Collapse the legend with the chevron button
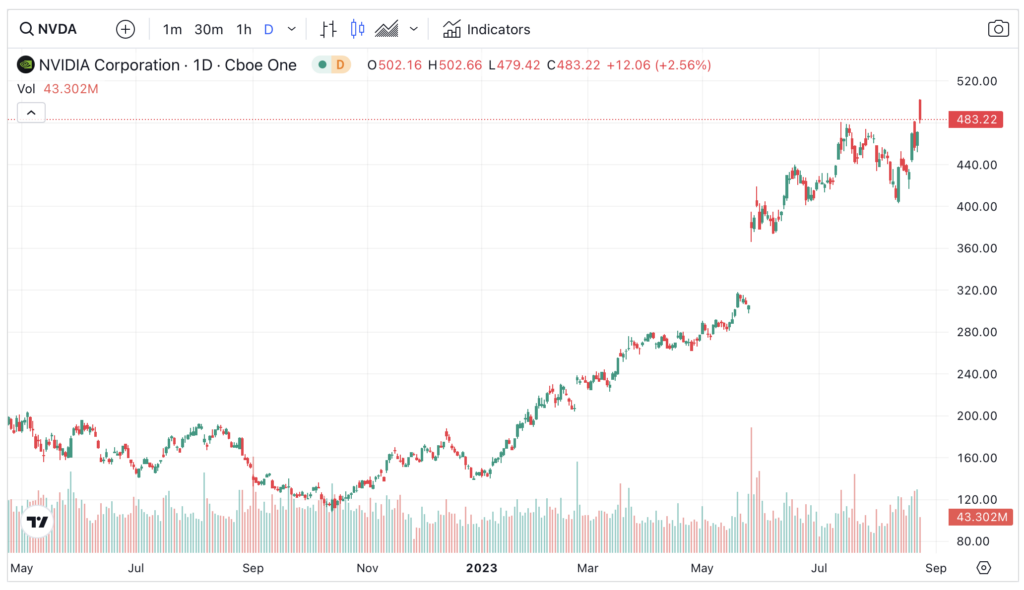Image resolution: width=1024 pixels, height=590 pixels. click(x=31, y=112)
